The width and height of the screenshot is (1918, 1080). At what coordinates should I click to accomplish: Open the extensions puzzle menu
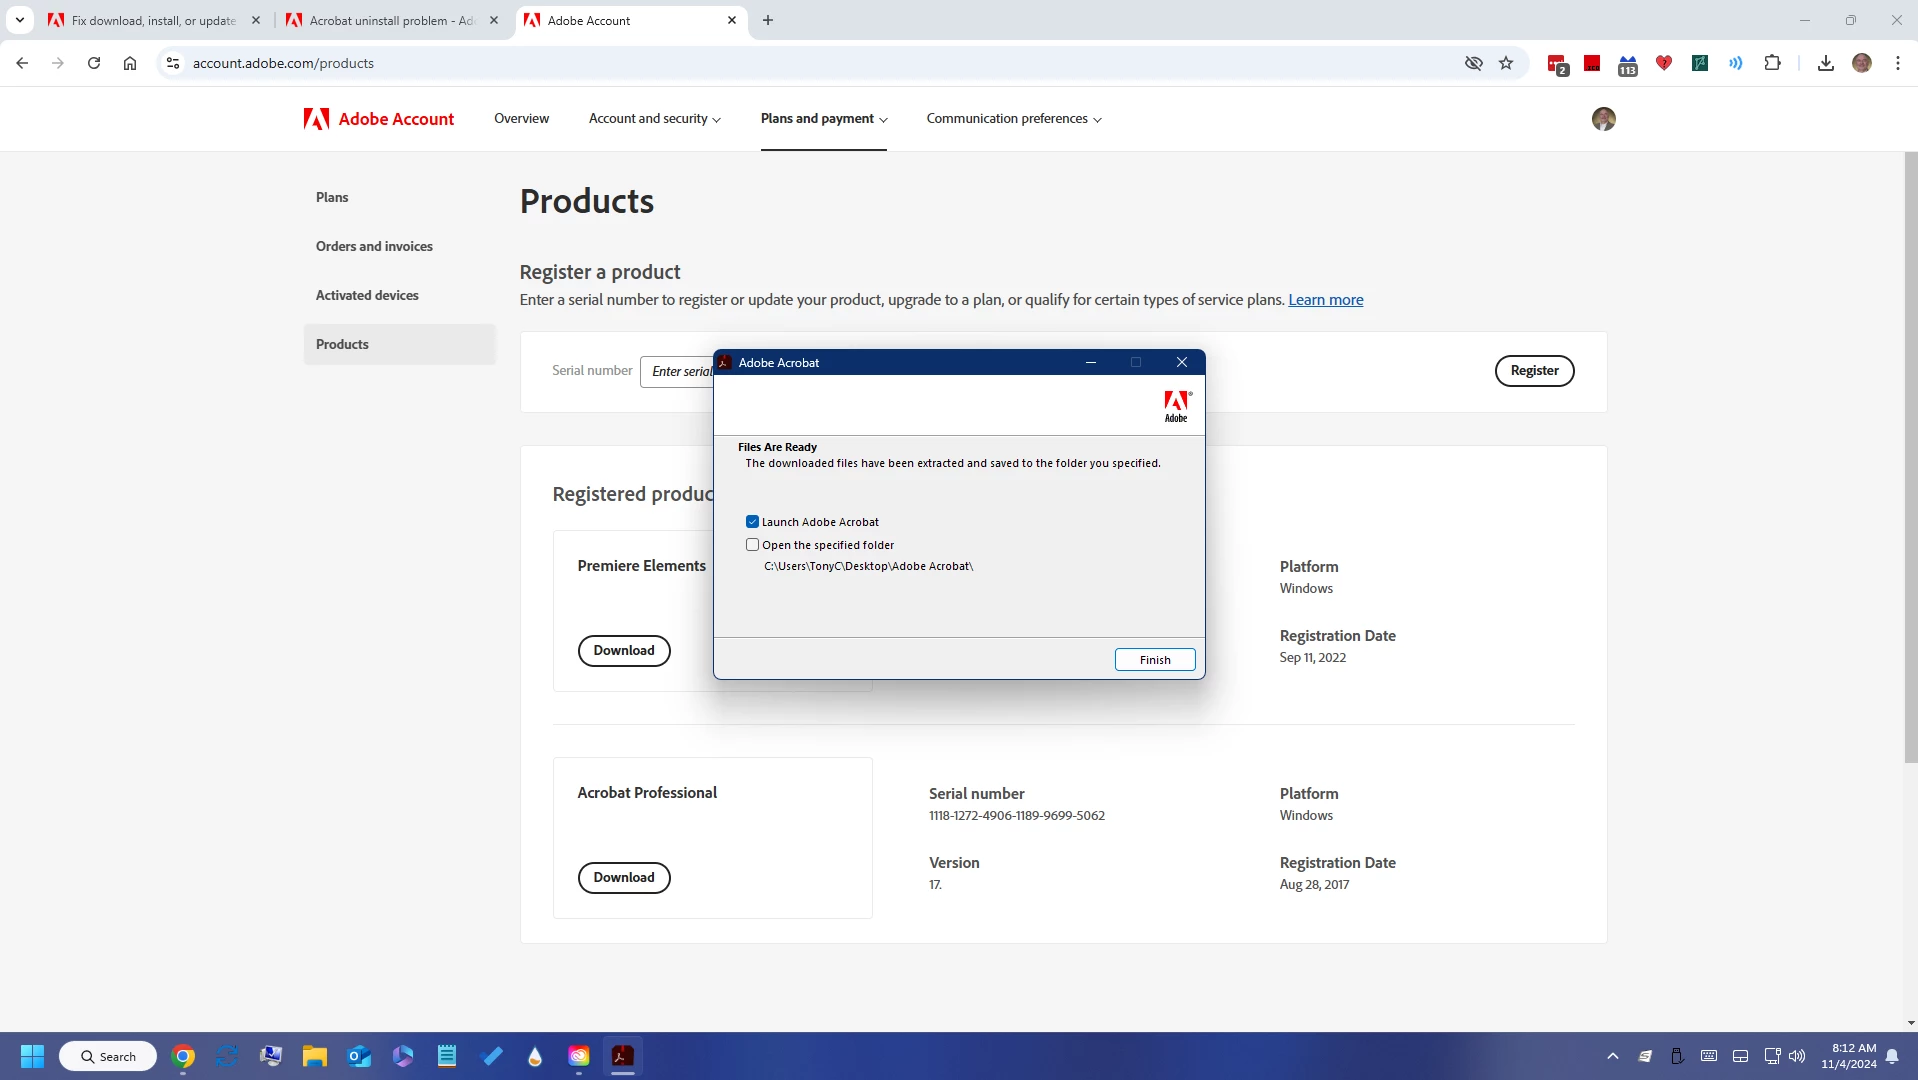(x=1772, y=63)
